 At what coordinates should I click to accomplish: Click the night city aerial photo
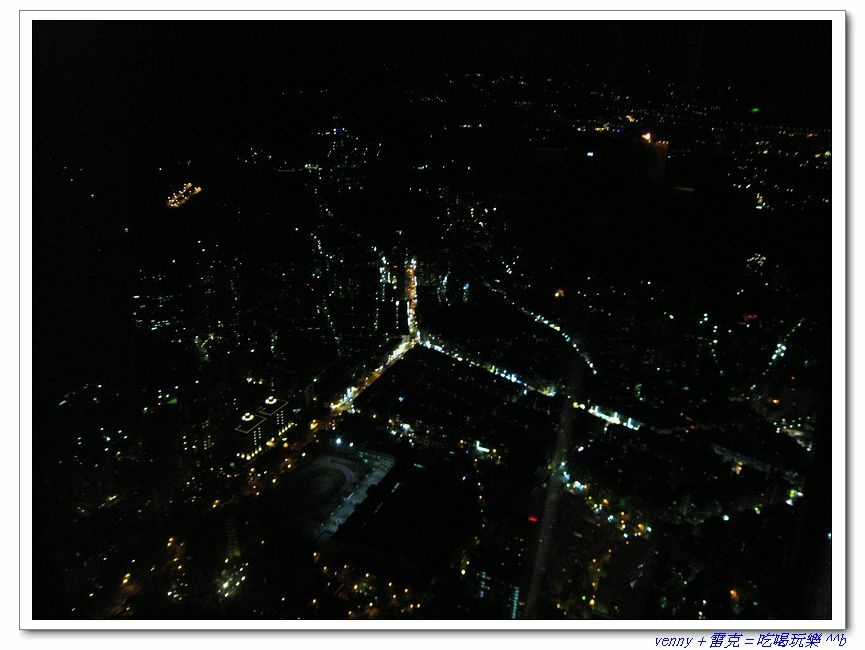point(432,320)
